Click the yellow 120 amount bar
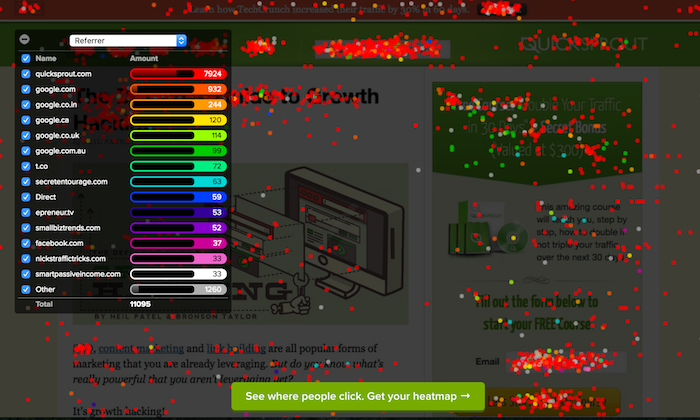 coord(178,120)
